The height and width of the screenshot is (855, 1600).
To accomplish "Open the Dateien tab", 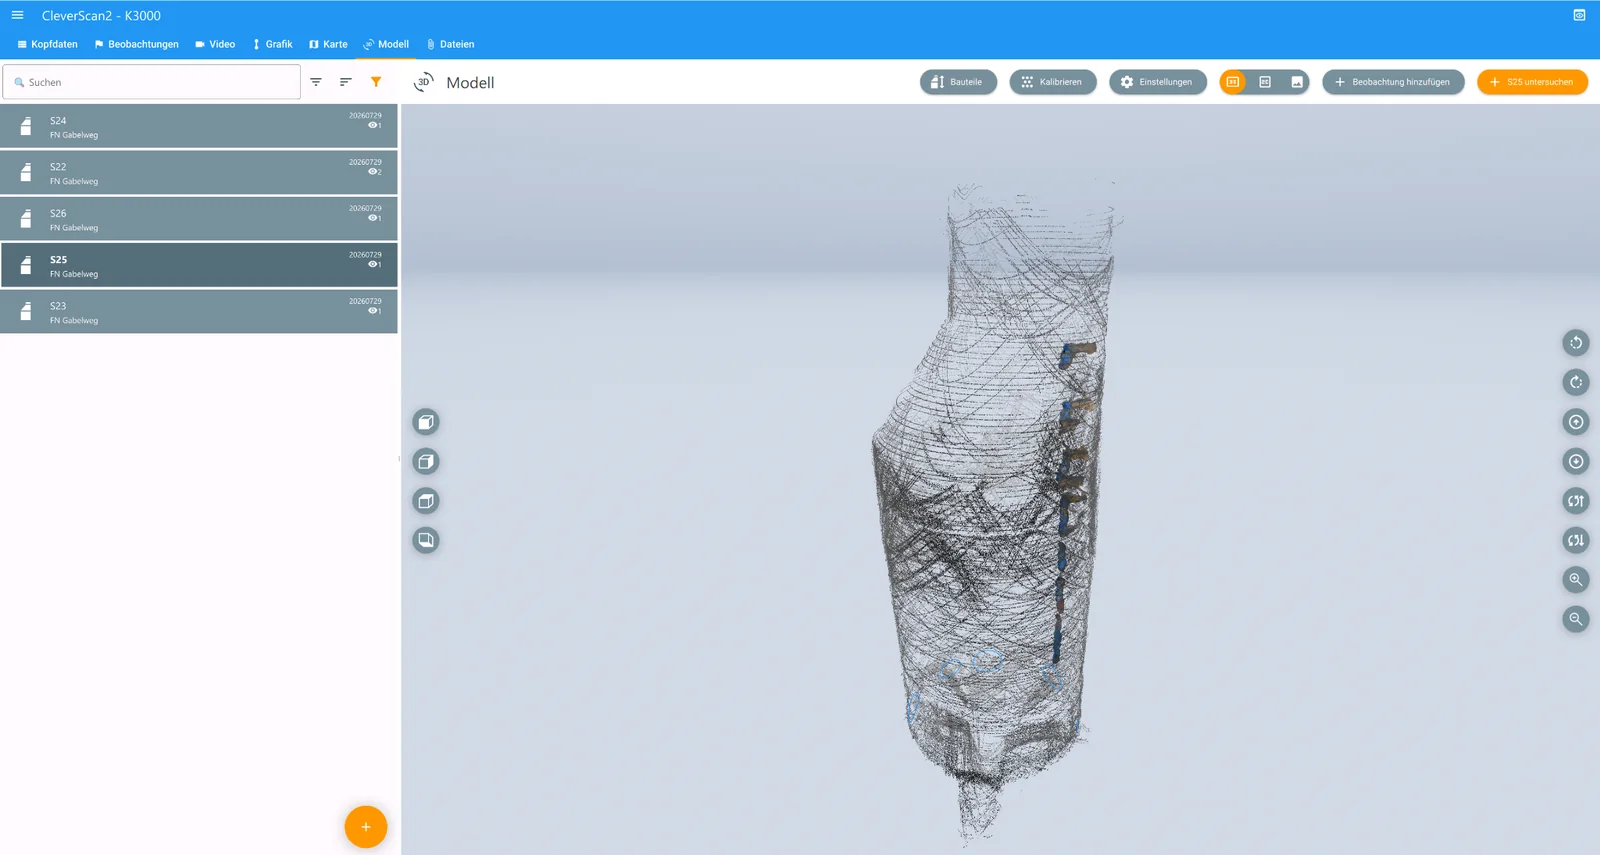I will point(450,44).
